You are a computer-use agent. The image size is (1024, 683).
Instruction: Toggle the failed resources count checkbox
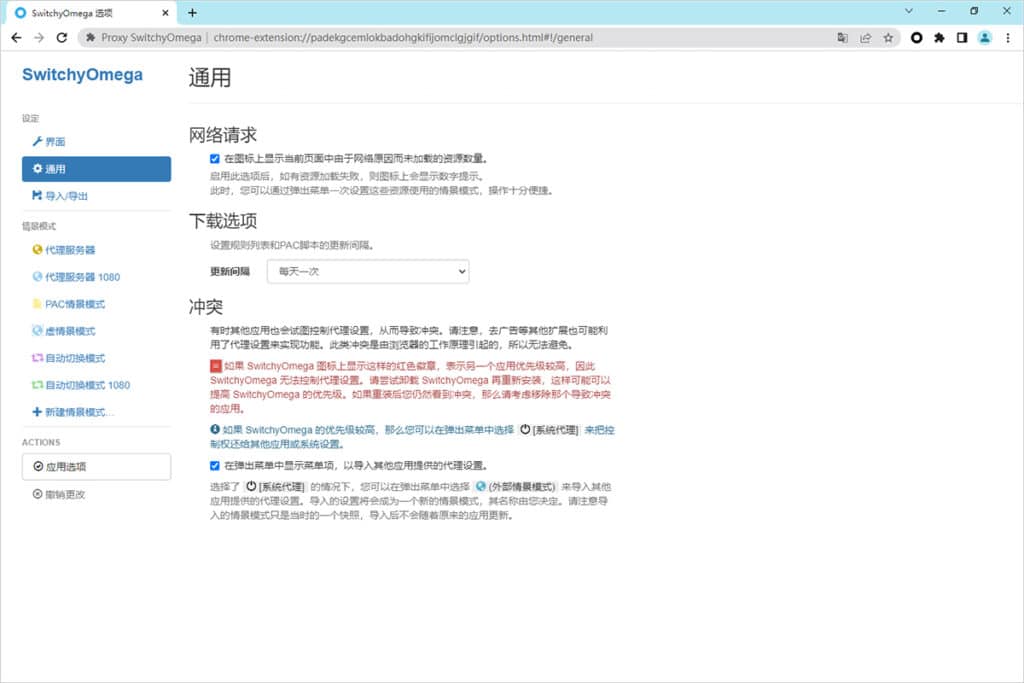click(x=214, y=159)
